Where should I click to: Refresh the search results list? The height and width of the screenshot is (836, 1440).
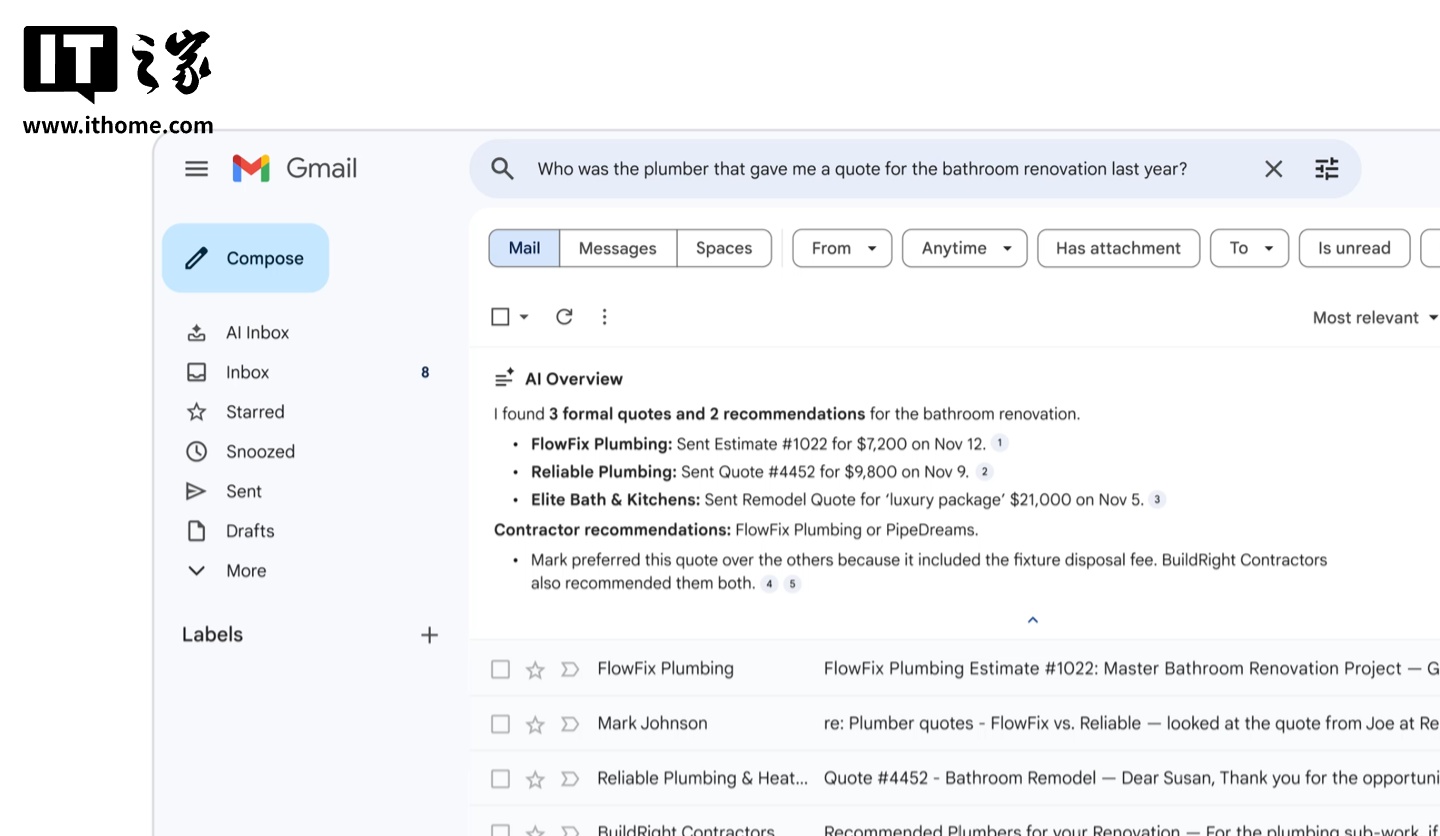point(564,316)
